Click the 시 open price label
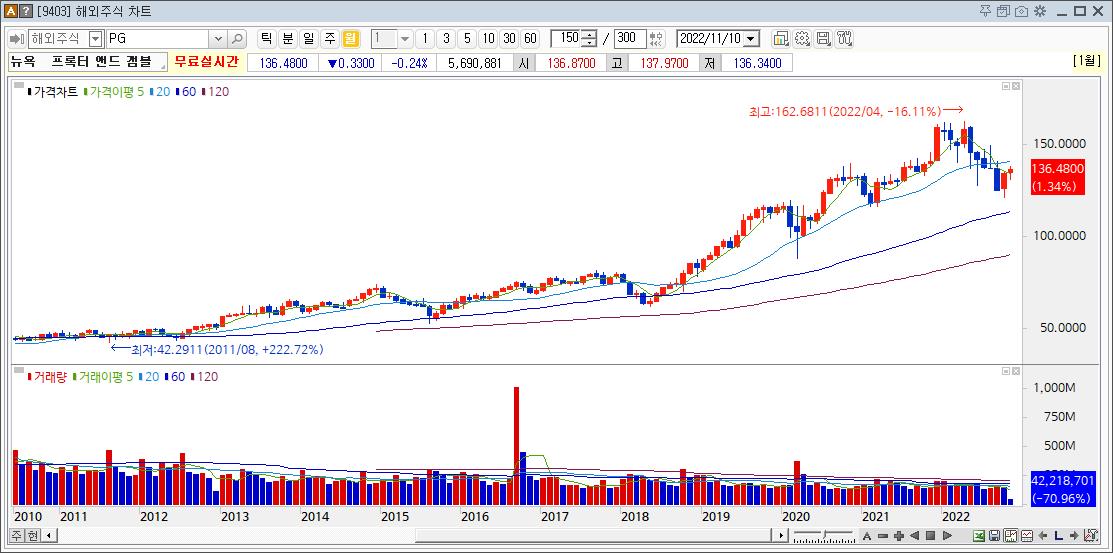The height and width of the screenshot is (553, 1113). tap(524, 63)
